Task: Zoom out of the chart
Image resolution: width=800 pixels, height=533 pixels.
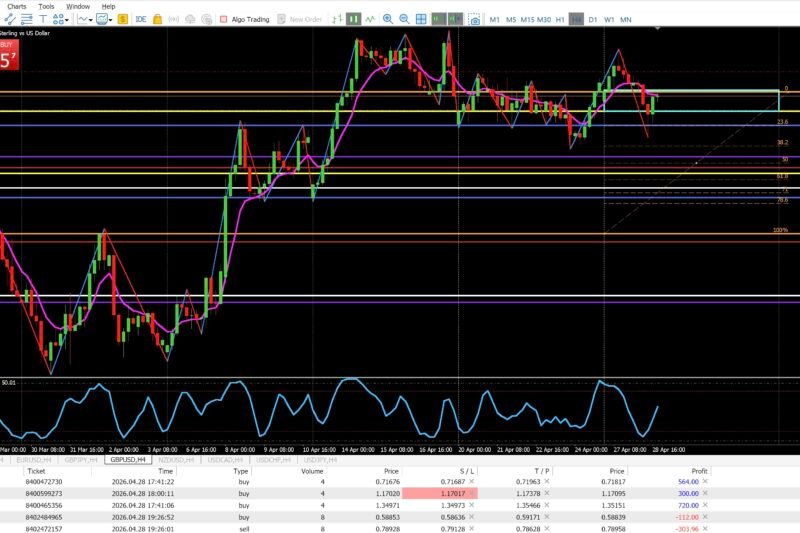Action: pyautogui.click(x=404, y=19)
